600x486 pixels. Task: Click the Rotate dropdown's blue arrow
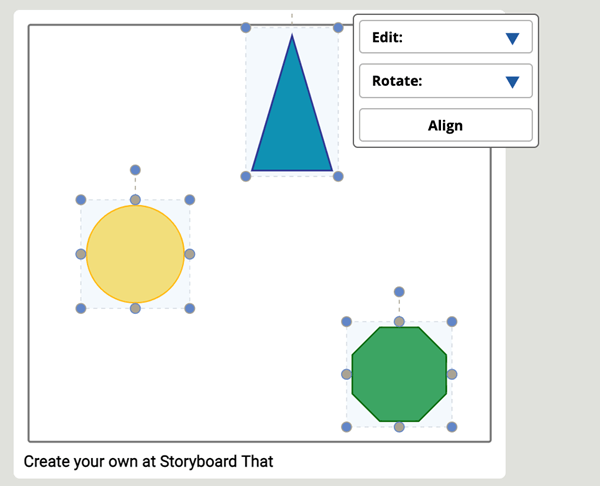click(512, 82)
